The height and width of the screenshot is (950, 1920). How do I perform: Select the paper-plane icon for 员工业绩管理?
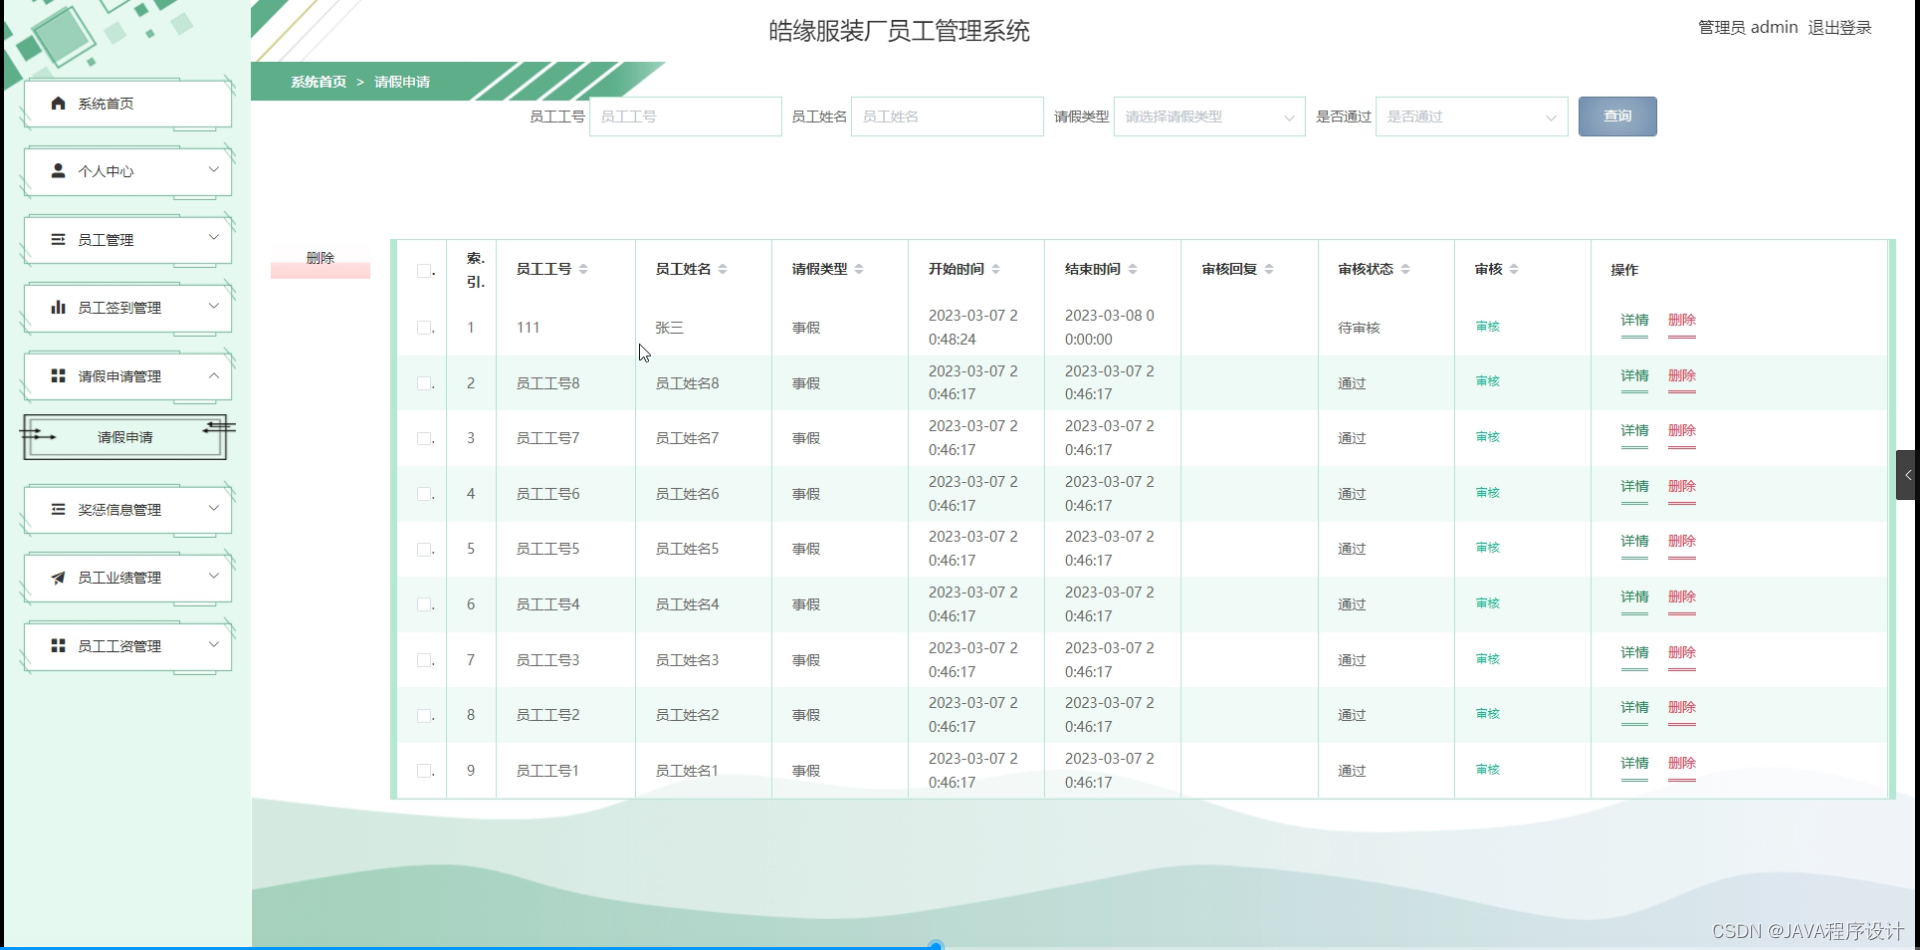(x=56, y=576)
